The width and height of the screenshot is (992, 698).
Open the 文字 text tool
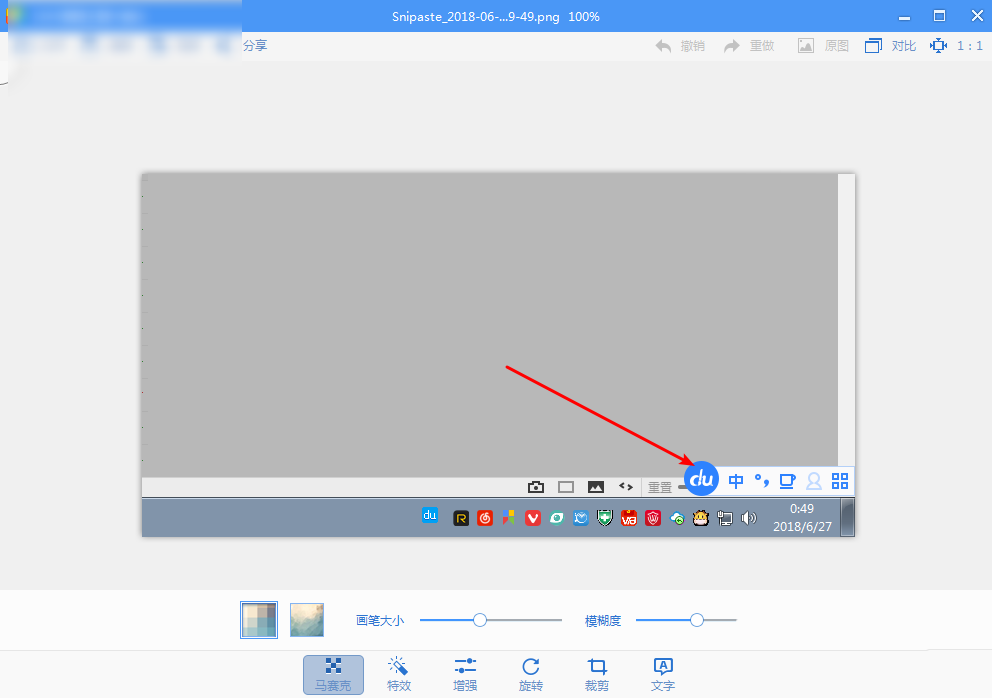[662, 674]
